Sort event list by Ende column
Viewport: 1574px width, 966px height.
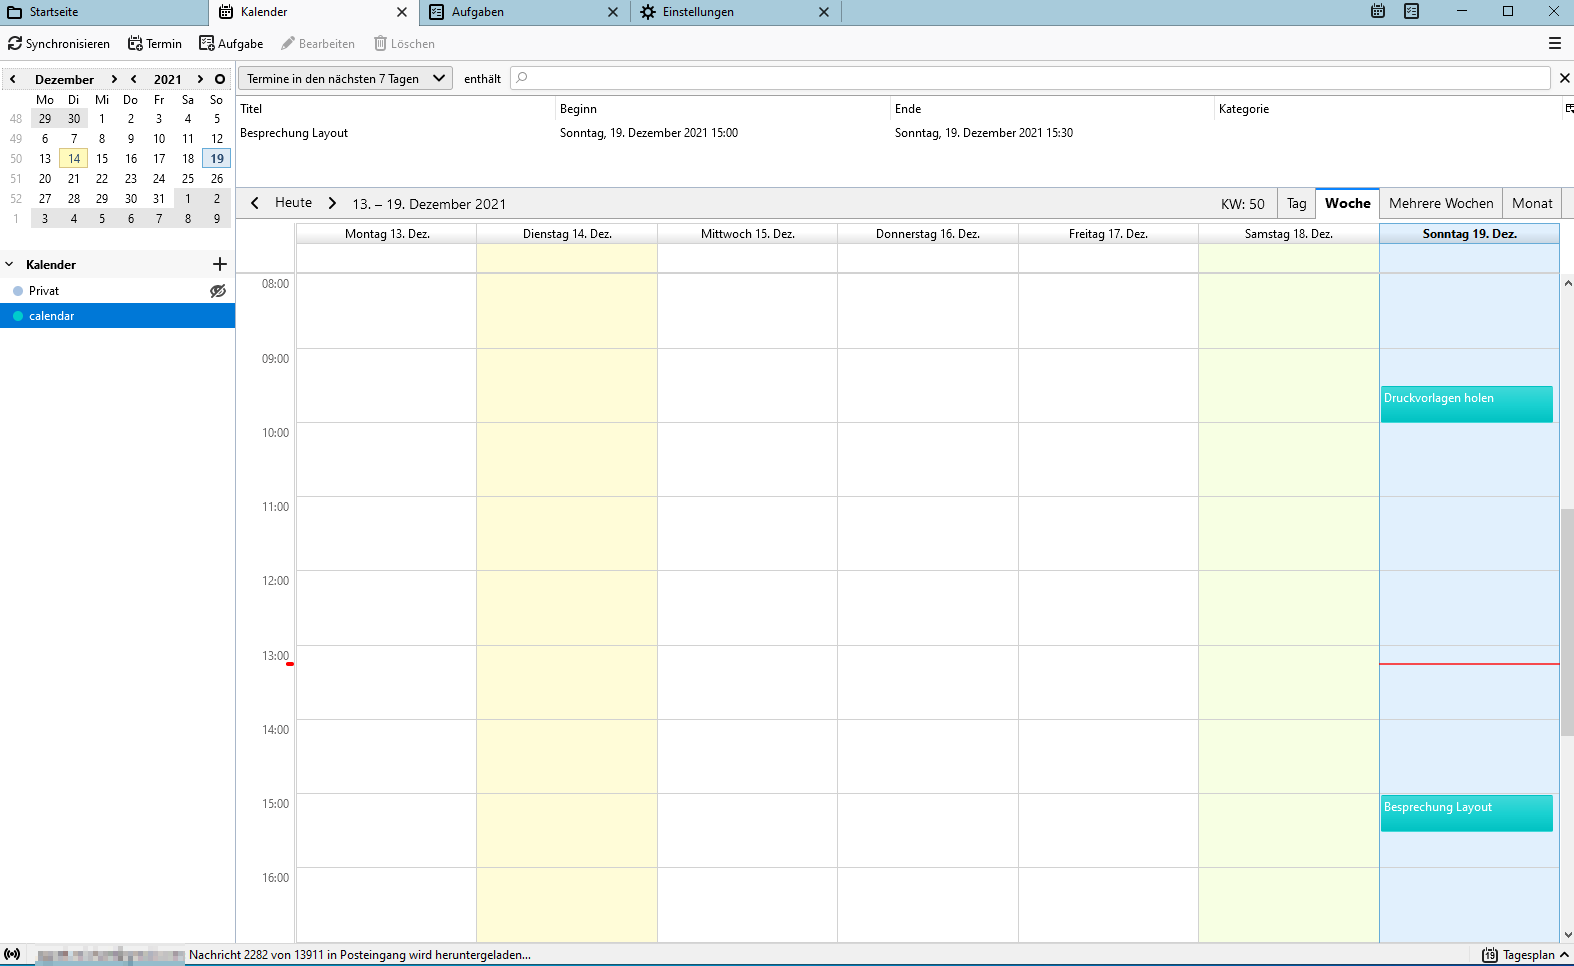[1052, 109]
